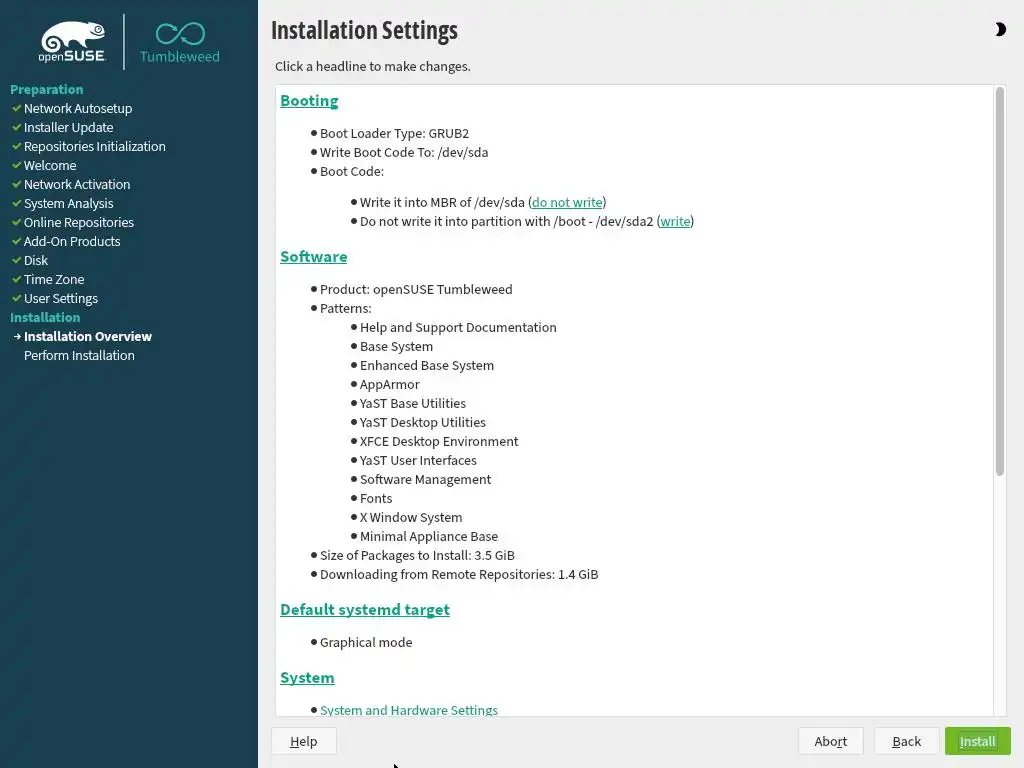Image resolution: width=1024 pixels, height=768 pixels.
Task: Click the Disk step in sidebar
Action: [36, 260]
